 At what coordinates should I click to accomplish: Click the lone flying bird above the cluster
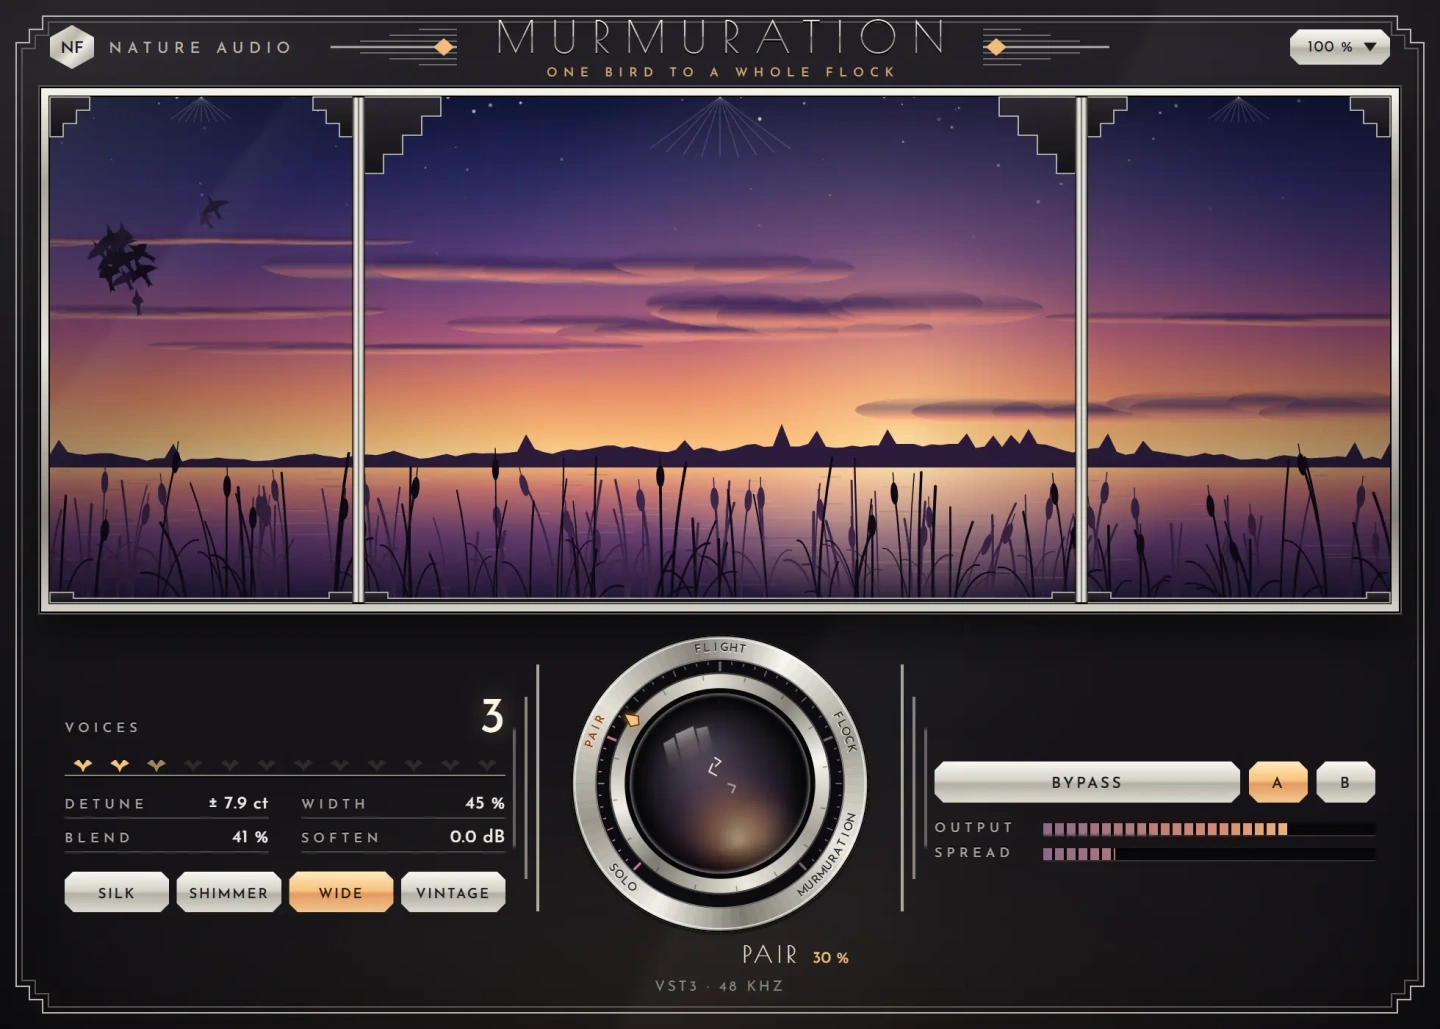point(212,210)
